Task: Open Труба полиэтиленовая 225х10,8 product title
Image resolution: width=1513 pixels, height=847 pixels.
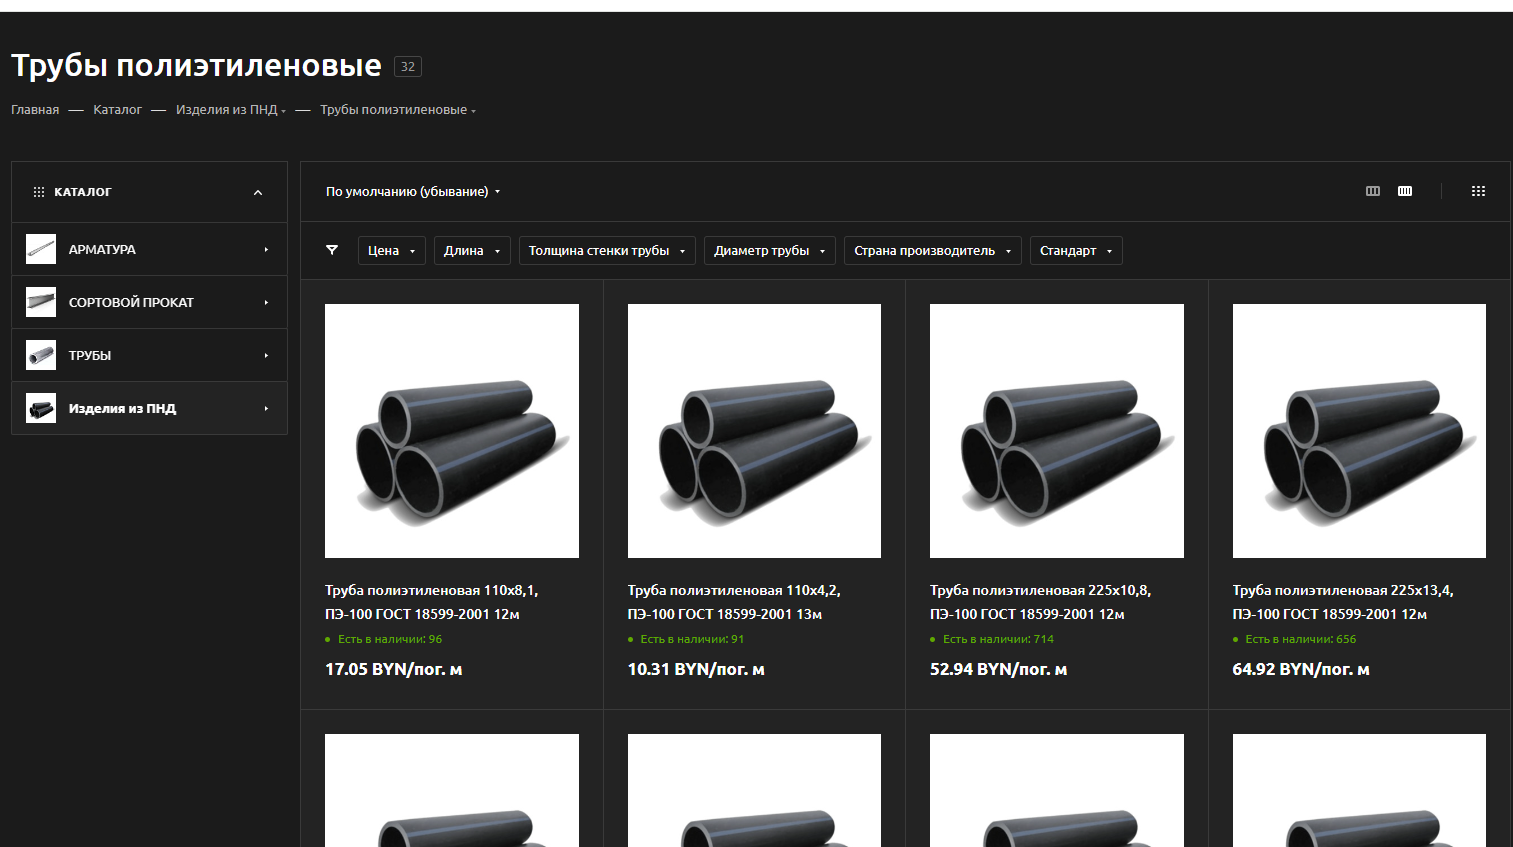Action: point(1040,602)
